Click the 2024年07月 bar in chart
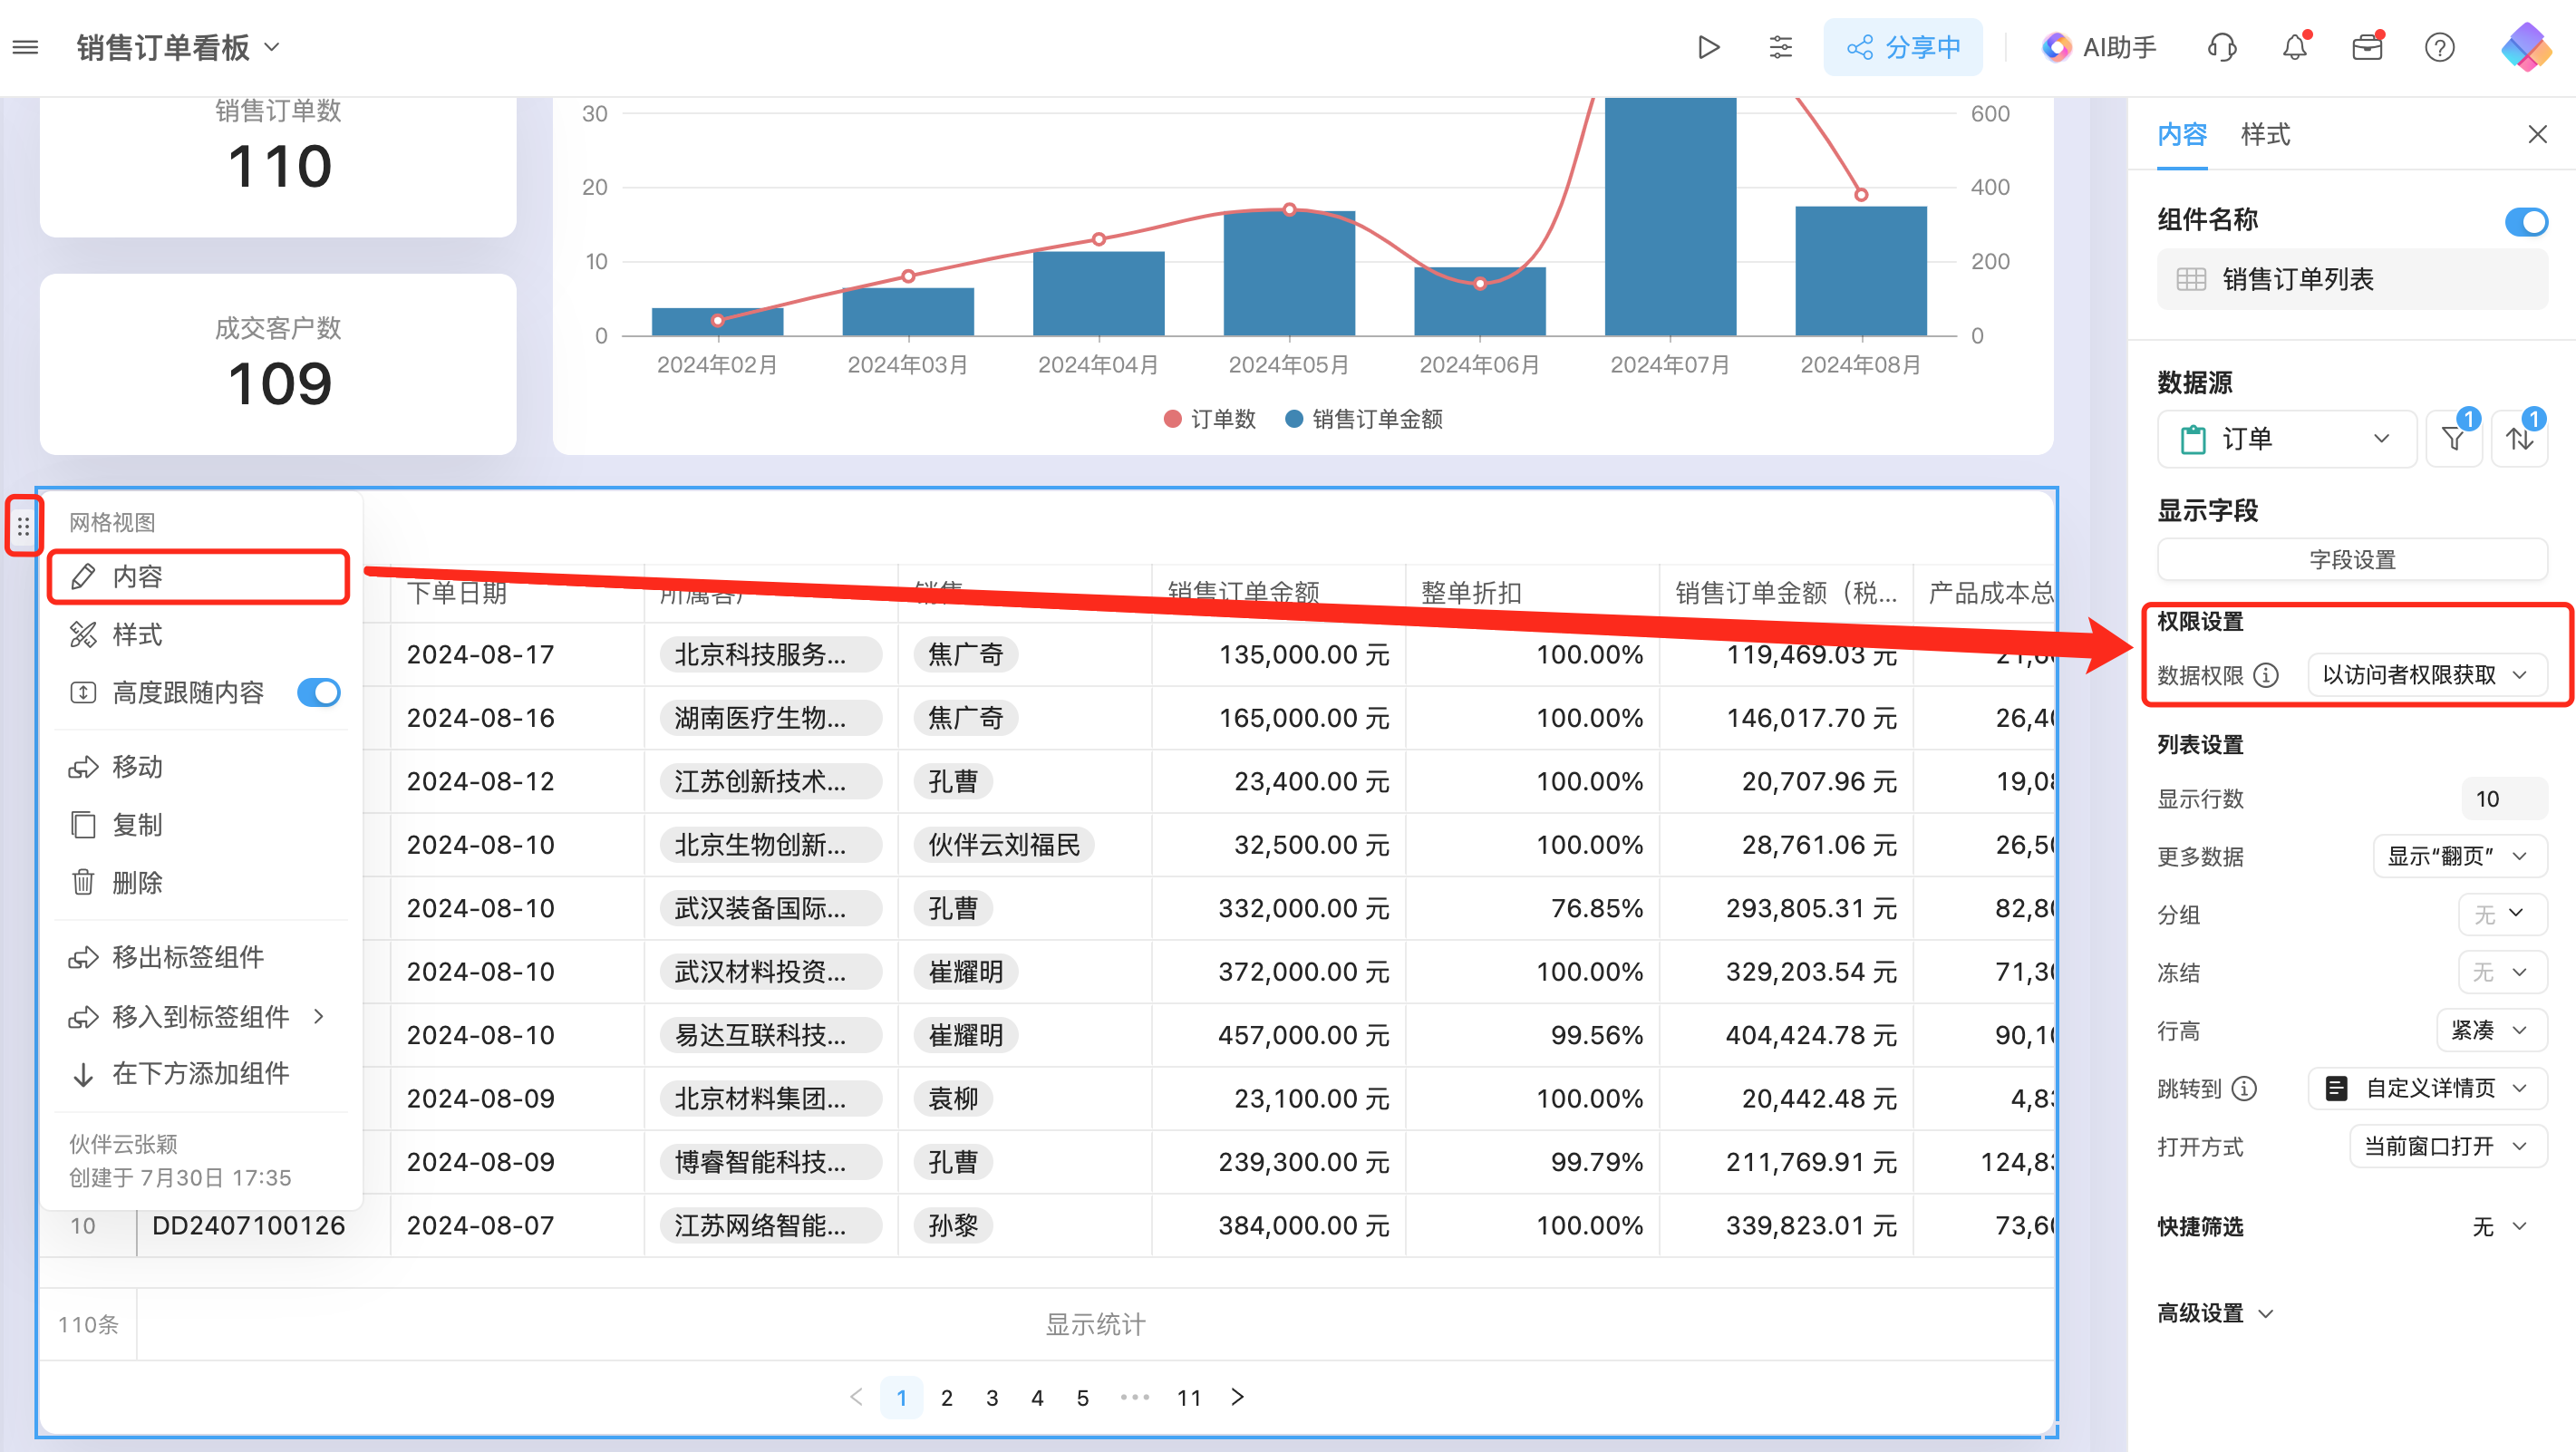This screenshot has height=1452, width=2576. click(1669, 216)
